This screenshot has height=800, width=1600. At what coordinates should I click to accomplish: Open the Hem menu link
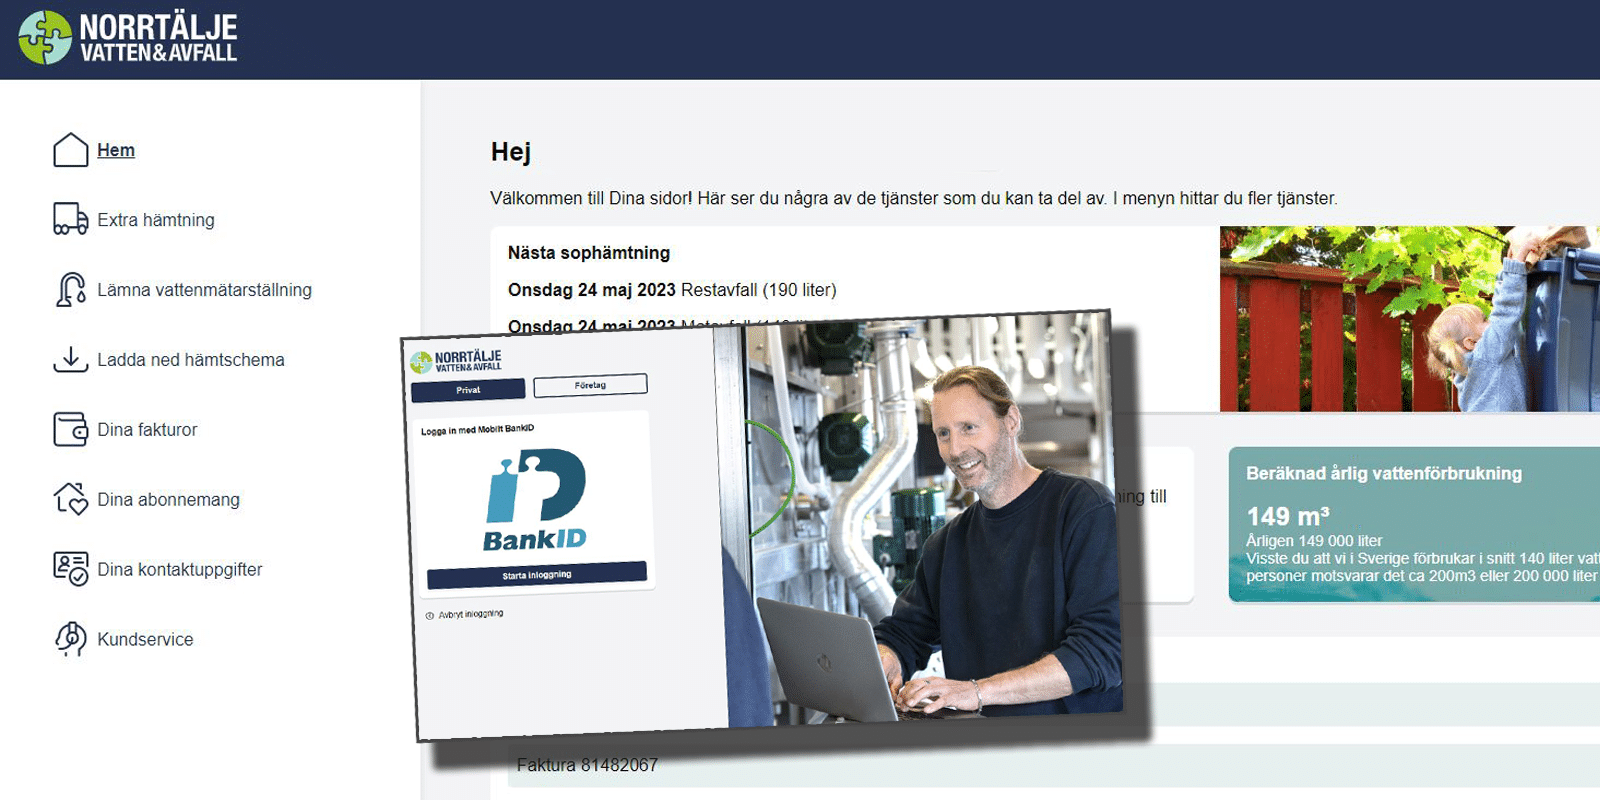[x=116, y=150]
